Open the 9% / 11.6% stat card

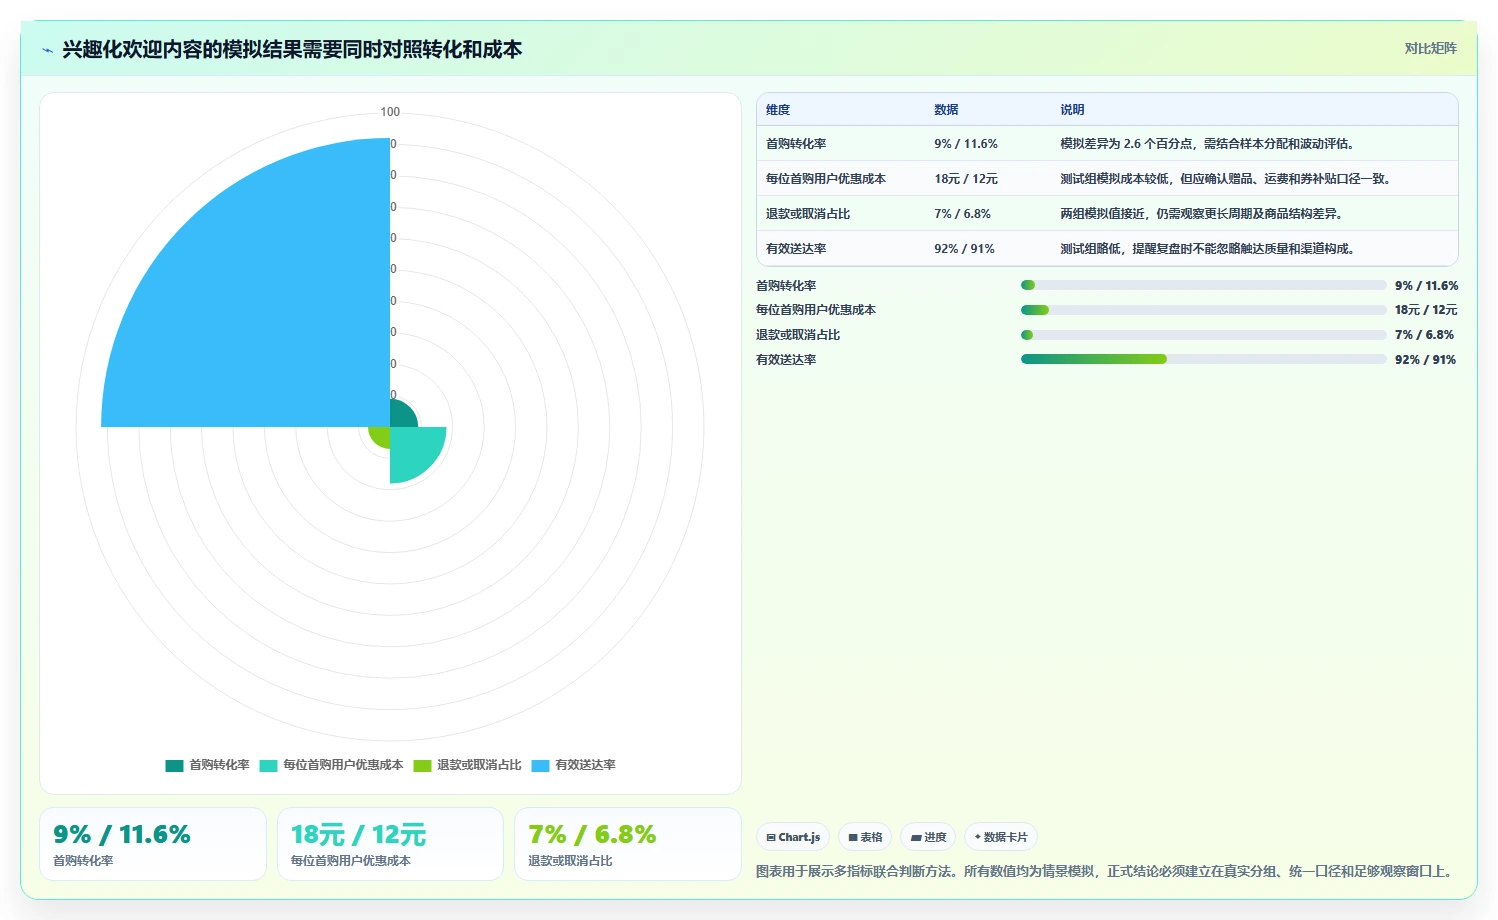(153, 844)
